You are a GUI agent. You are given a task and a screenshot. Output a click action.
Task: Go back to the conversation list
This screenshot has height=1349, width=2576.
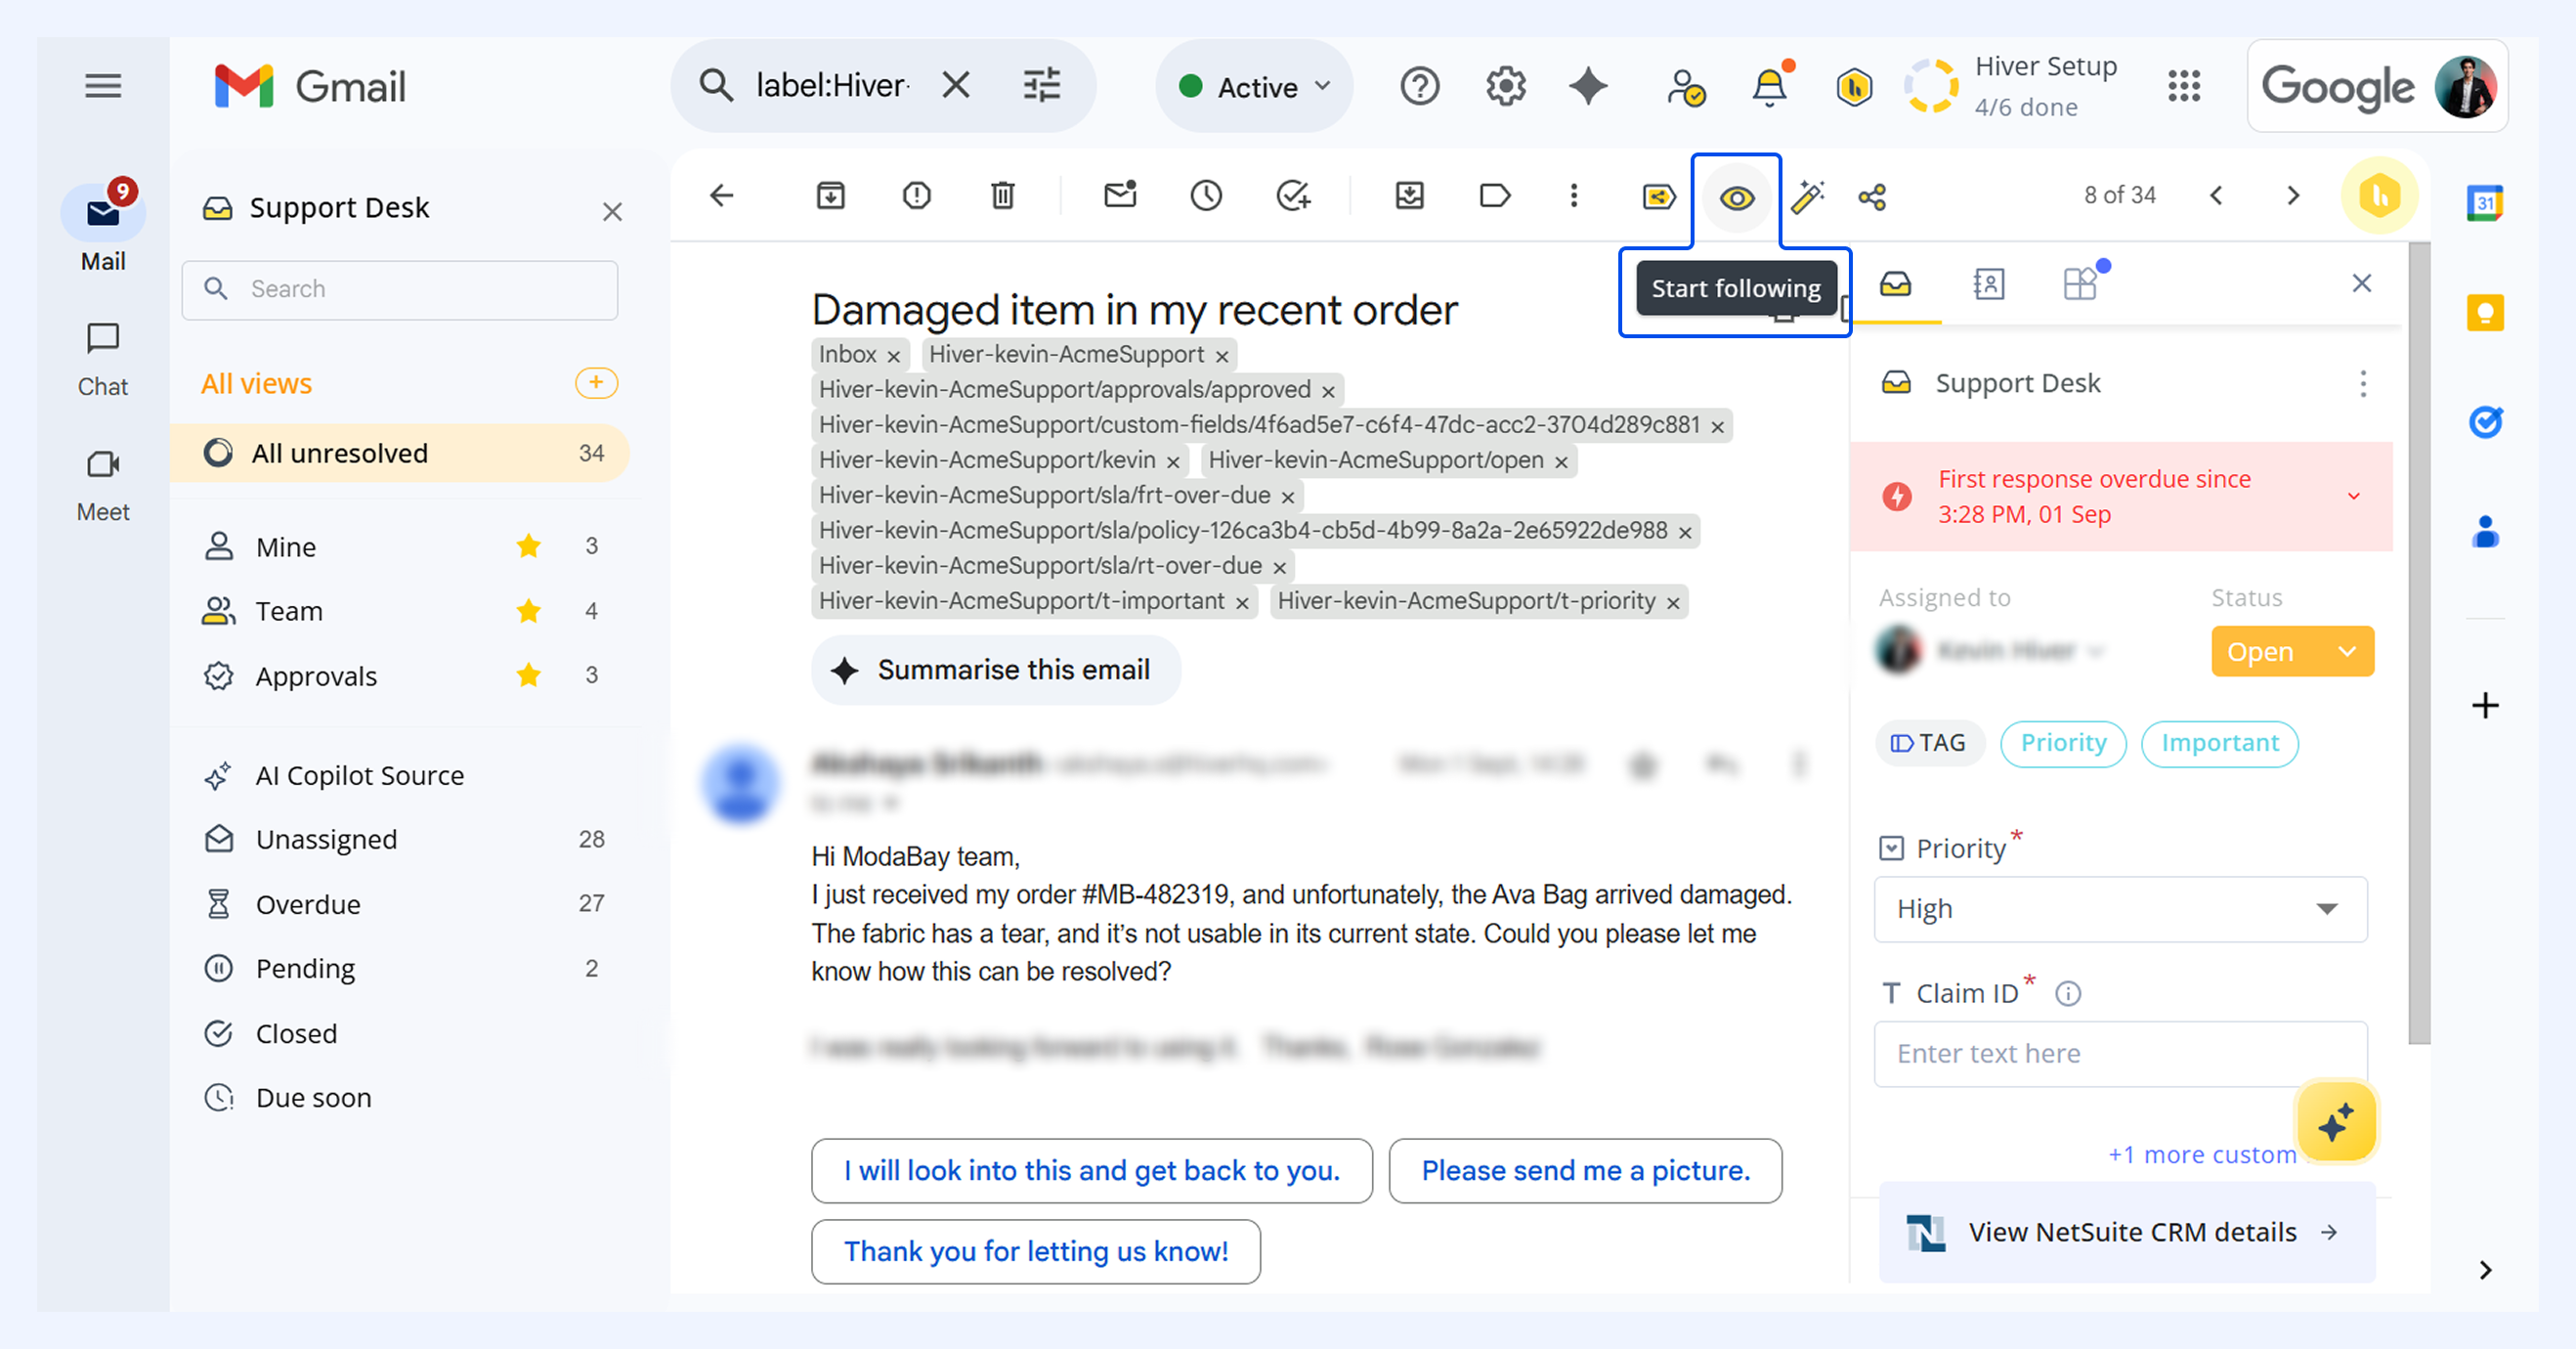tap(722, 196)
